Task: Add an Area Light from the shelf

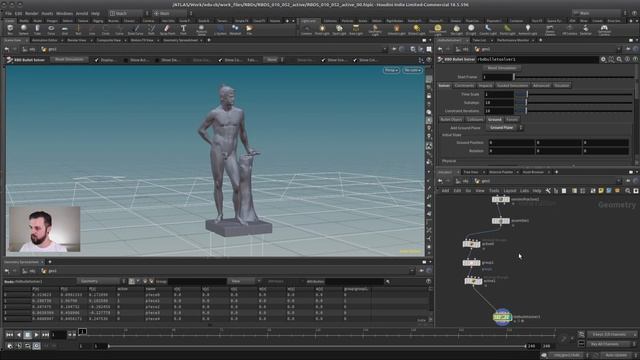Action: 356,29
